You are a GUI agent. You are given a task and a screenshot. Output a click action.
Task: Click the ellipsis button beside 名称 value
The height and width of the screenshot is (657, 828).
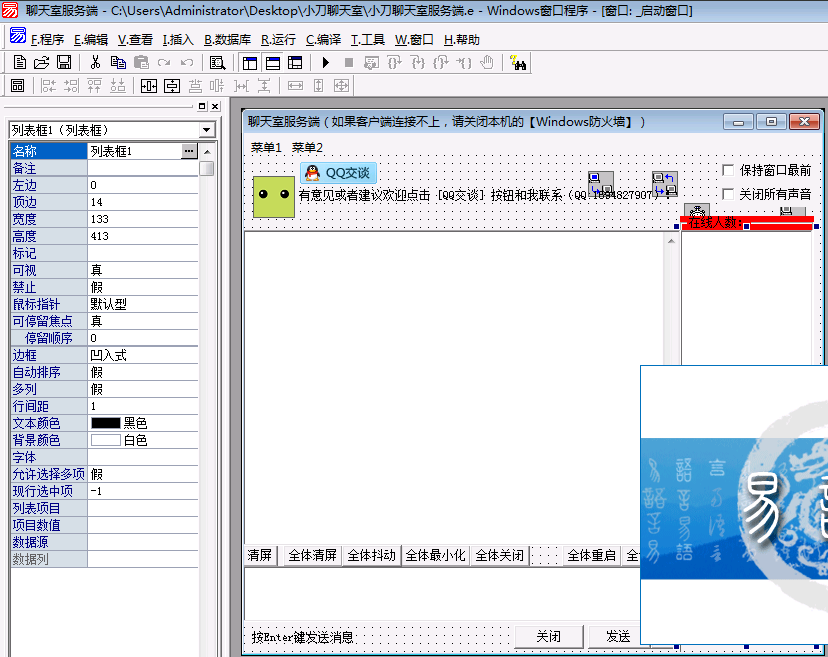(189, 151)
